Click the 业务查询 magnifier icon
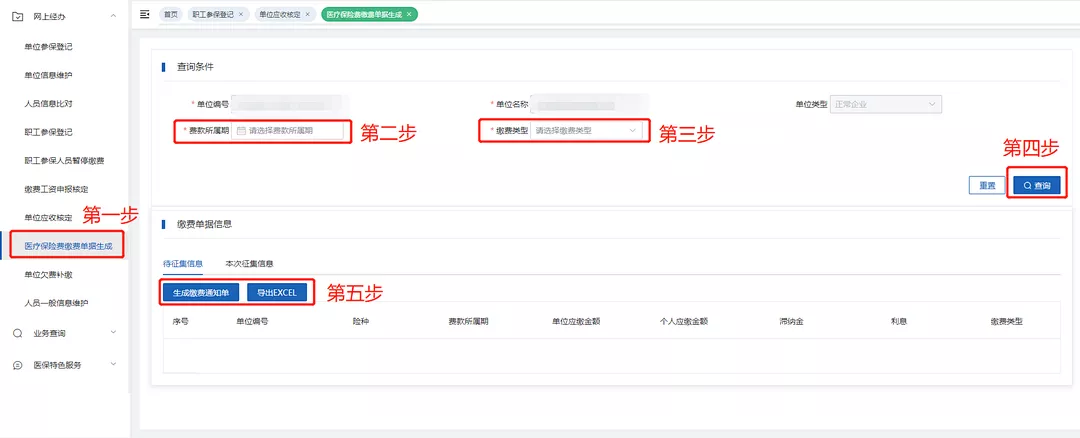This screenshot has height=438, width=1080. pos(17,332)
